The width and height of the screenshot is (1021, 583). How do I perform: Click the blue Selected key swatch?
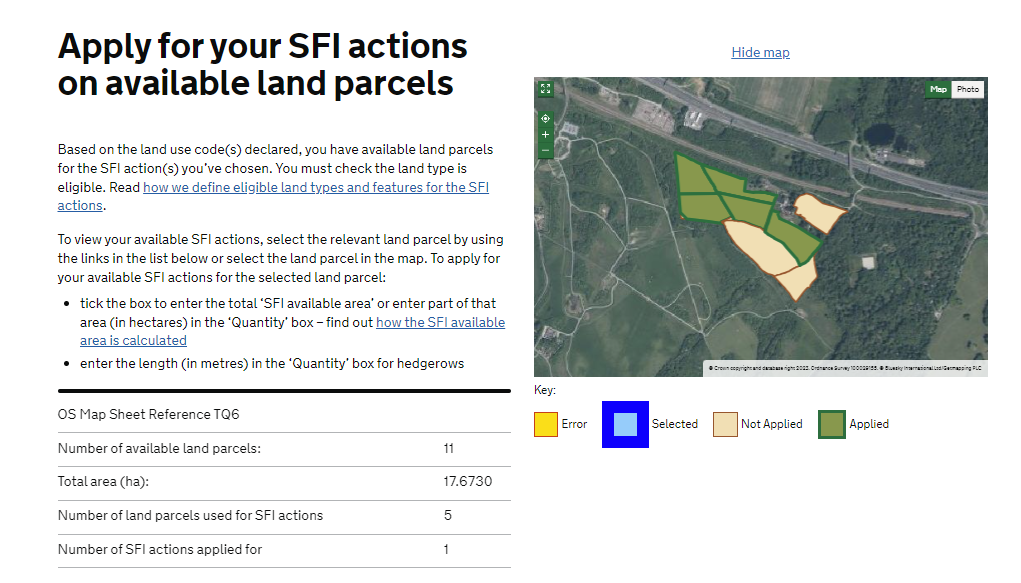point(625,424)
